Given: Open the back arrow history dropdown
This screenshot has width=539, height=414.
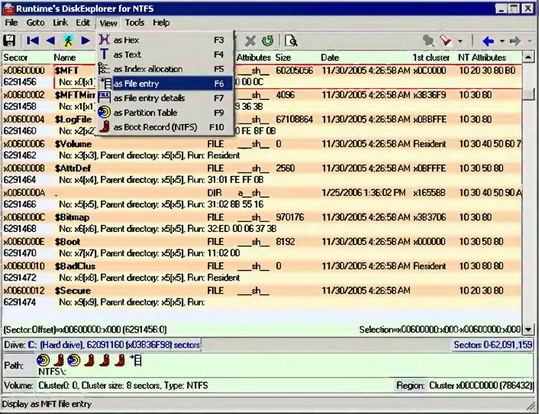Looking at the screenshot, I should click(502, 41).
